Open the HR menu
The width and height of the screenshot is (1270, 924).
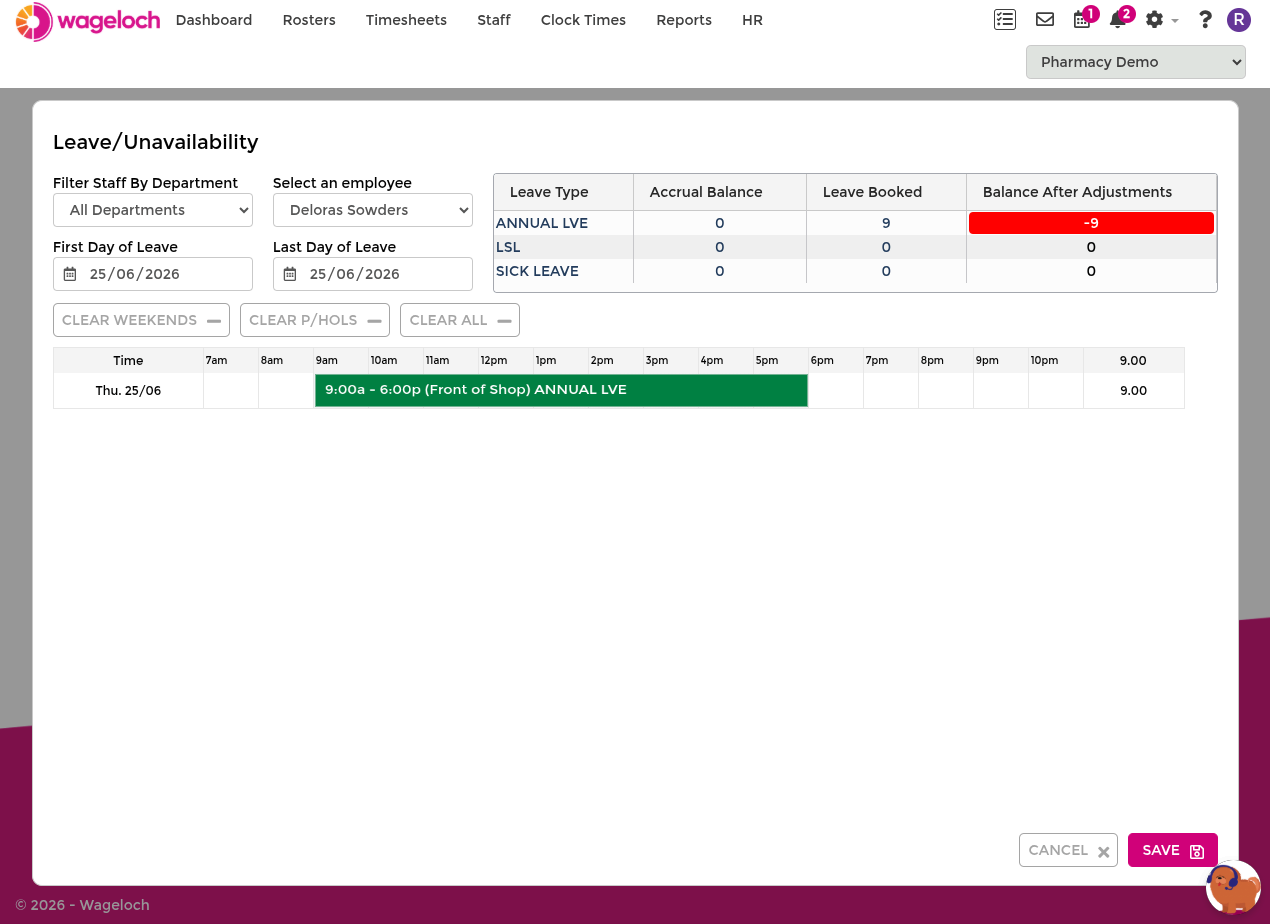pos(752,20)
